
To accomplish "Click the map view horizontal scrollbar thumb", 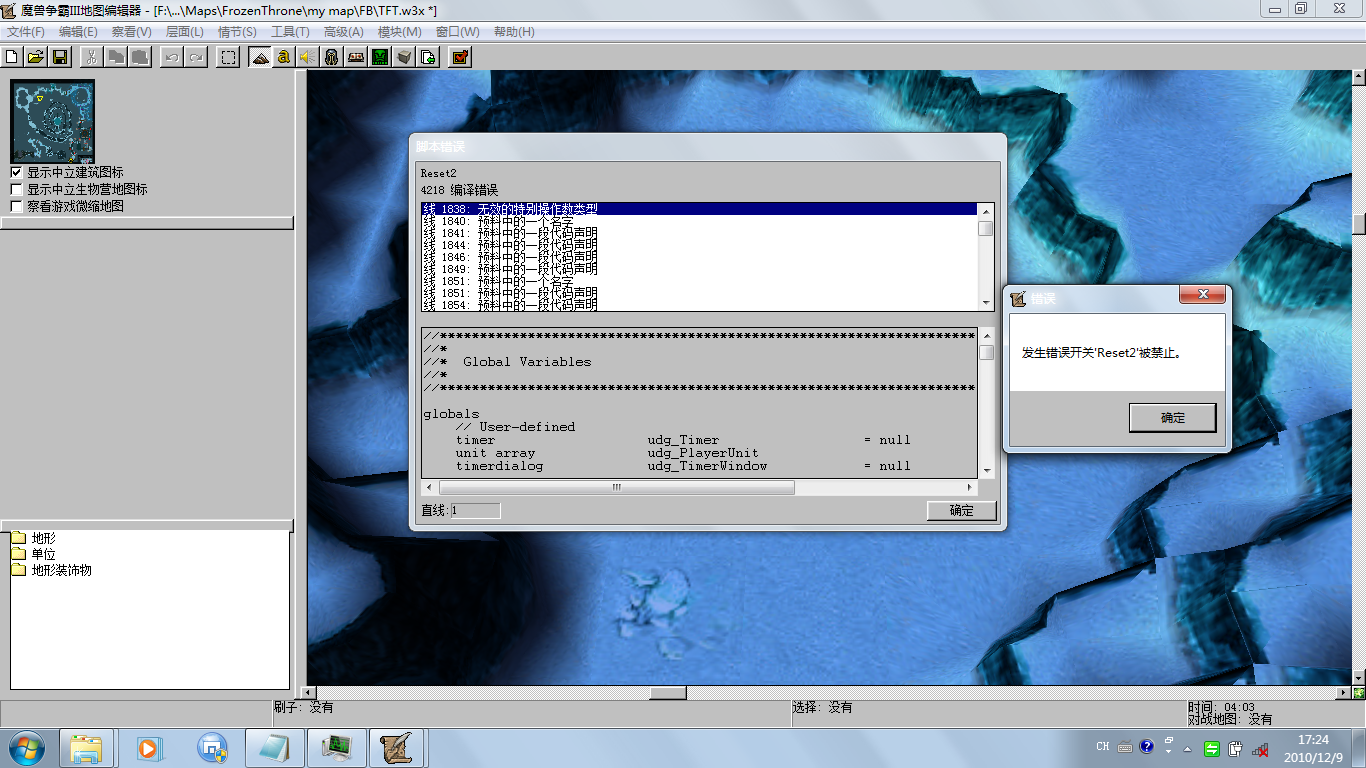I will (x=668, y=693).
